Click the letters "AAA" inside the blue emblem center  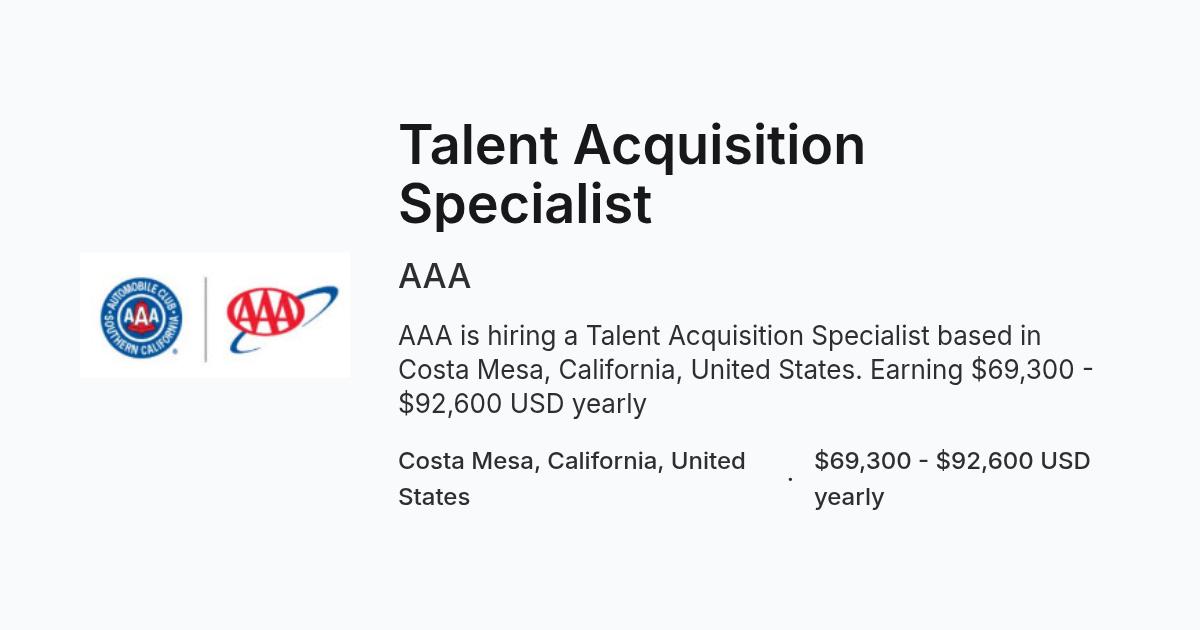[142, 318]
